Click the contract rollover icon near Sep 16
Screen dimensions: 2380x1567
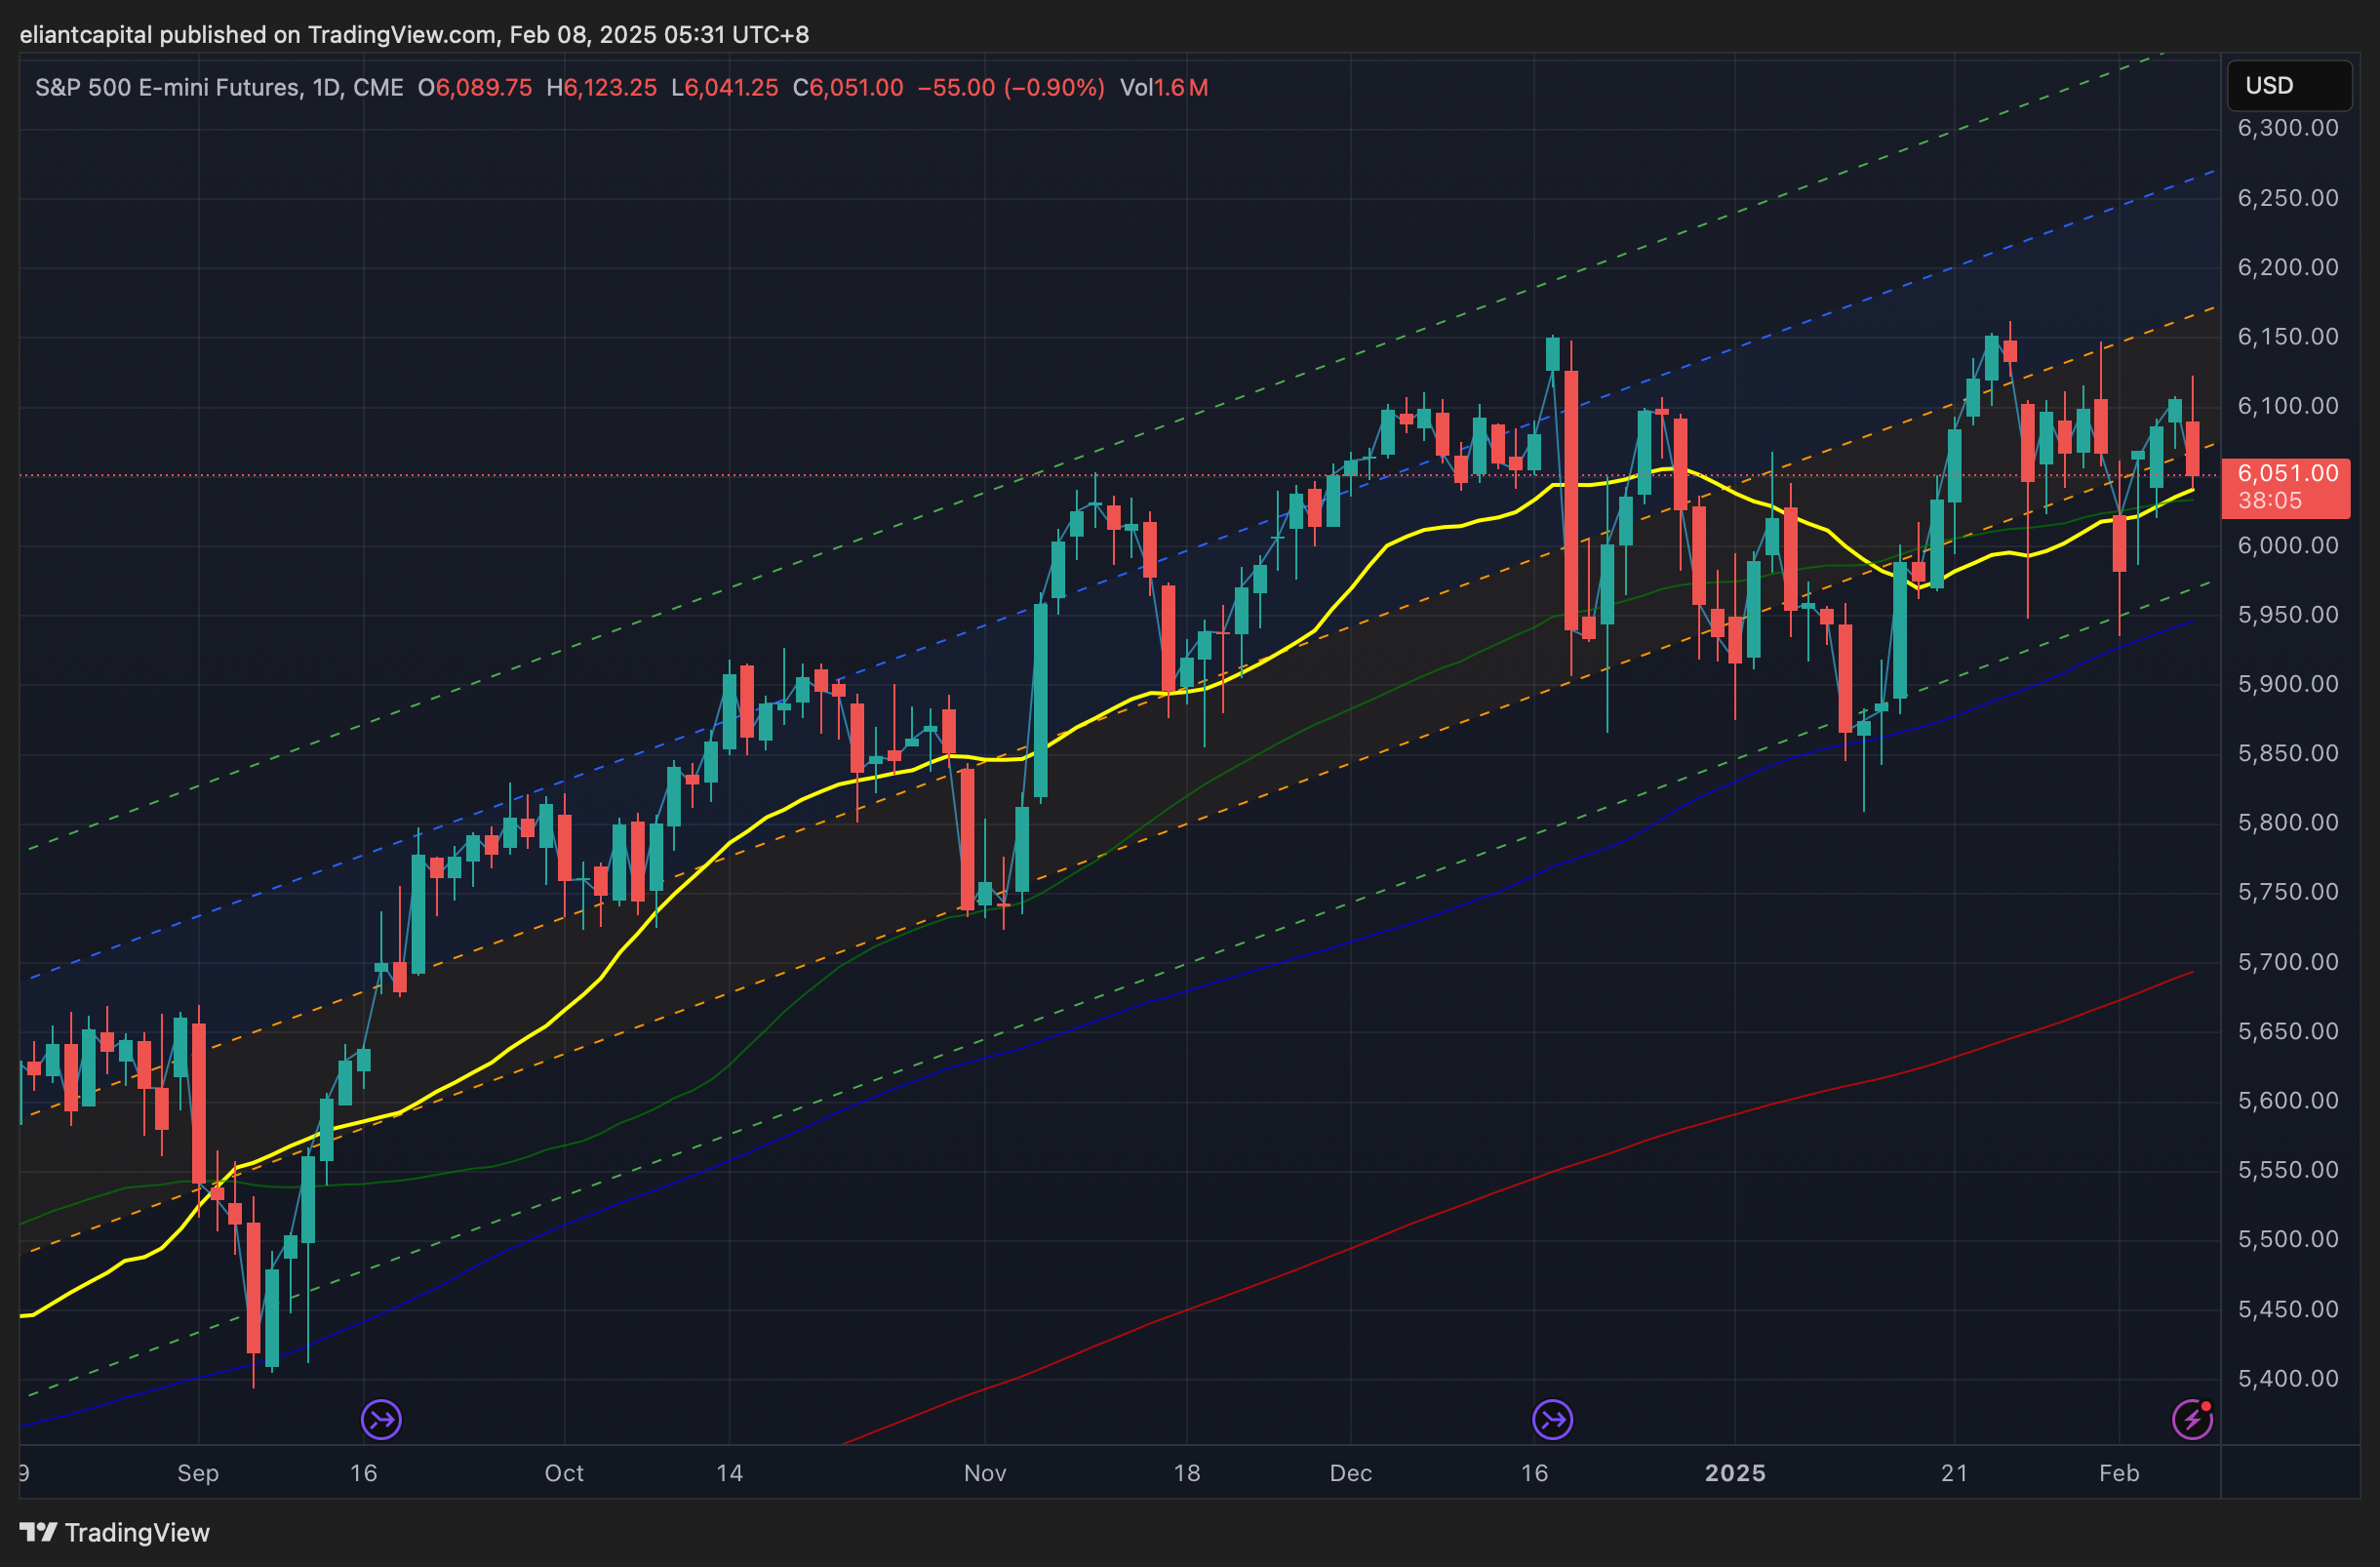click(x=381, y=1419)
